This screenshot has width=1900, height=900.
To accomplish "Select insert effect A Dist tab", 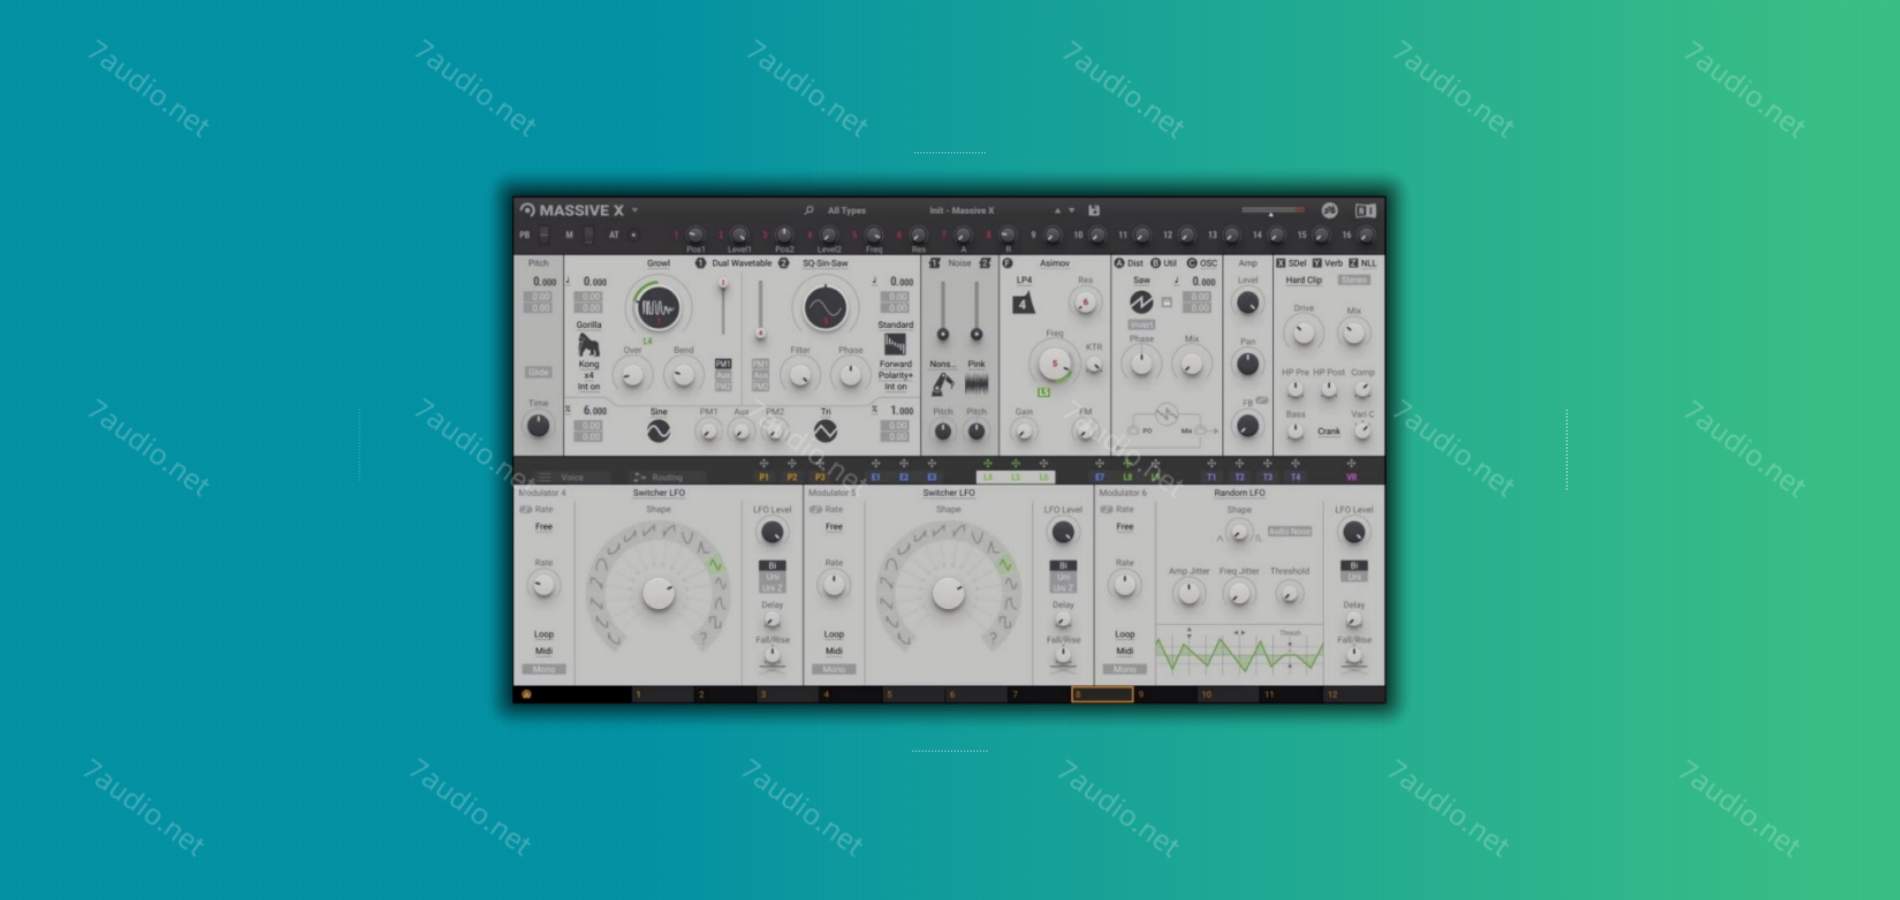I will (1129, 264).
